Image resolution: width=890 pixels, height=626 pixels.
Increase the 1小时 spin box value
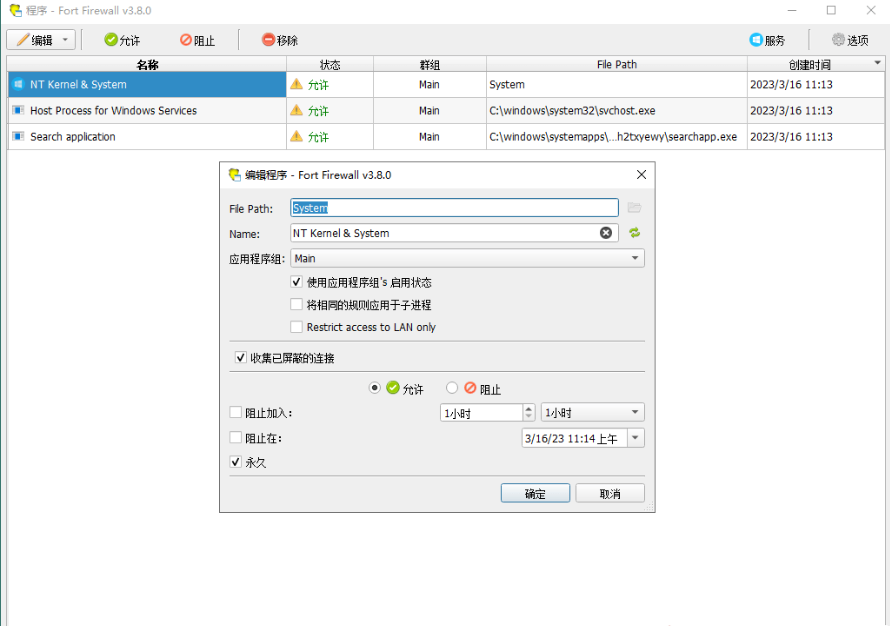coord(528,408)
